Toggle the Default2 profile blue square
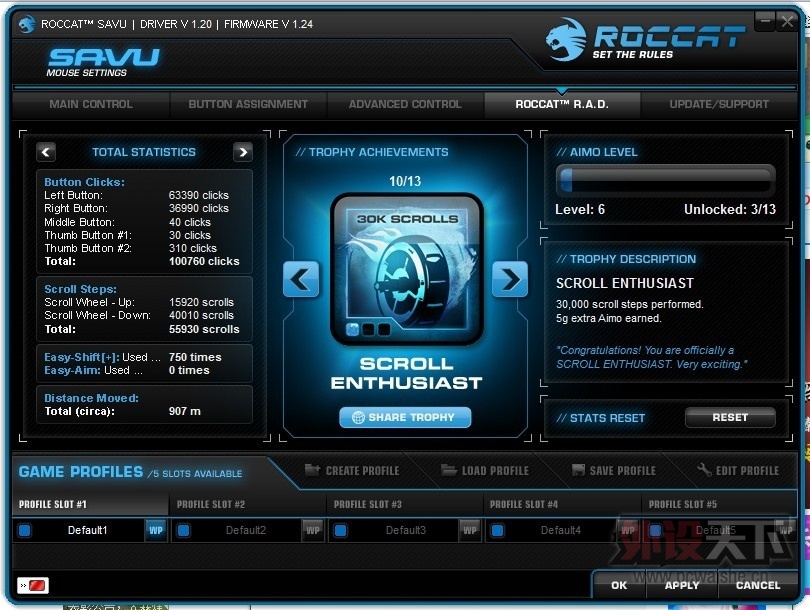The width and height of the screenshot is (810, 610). pyautogui.click(x=183, y=530)
